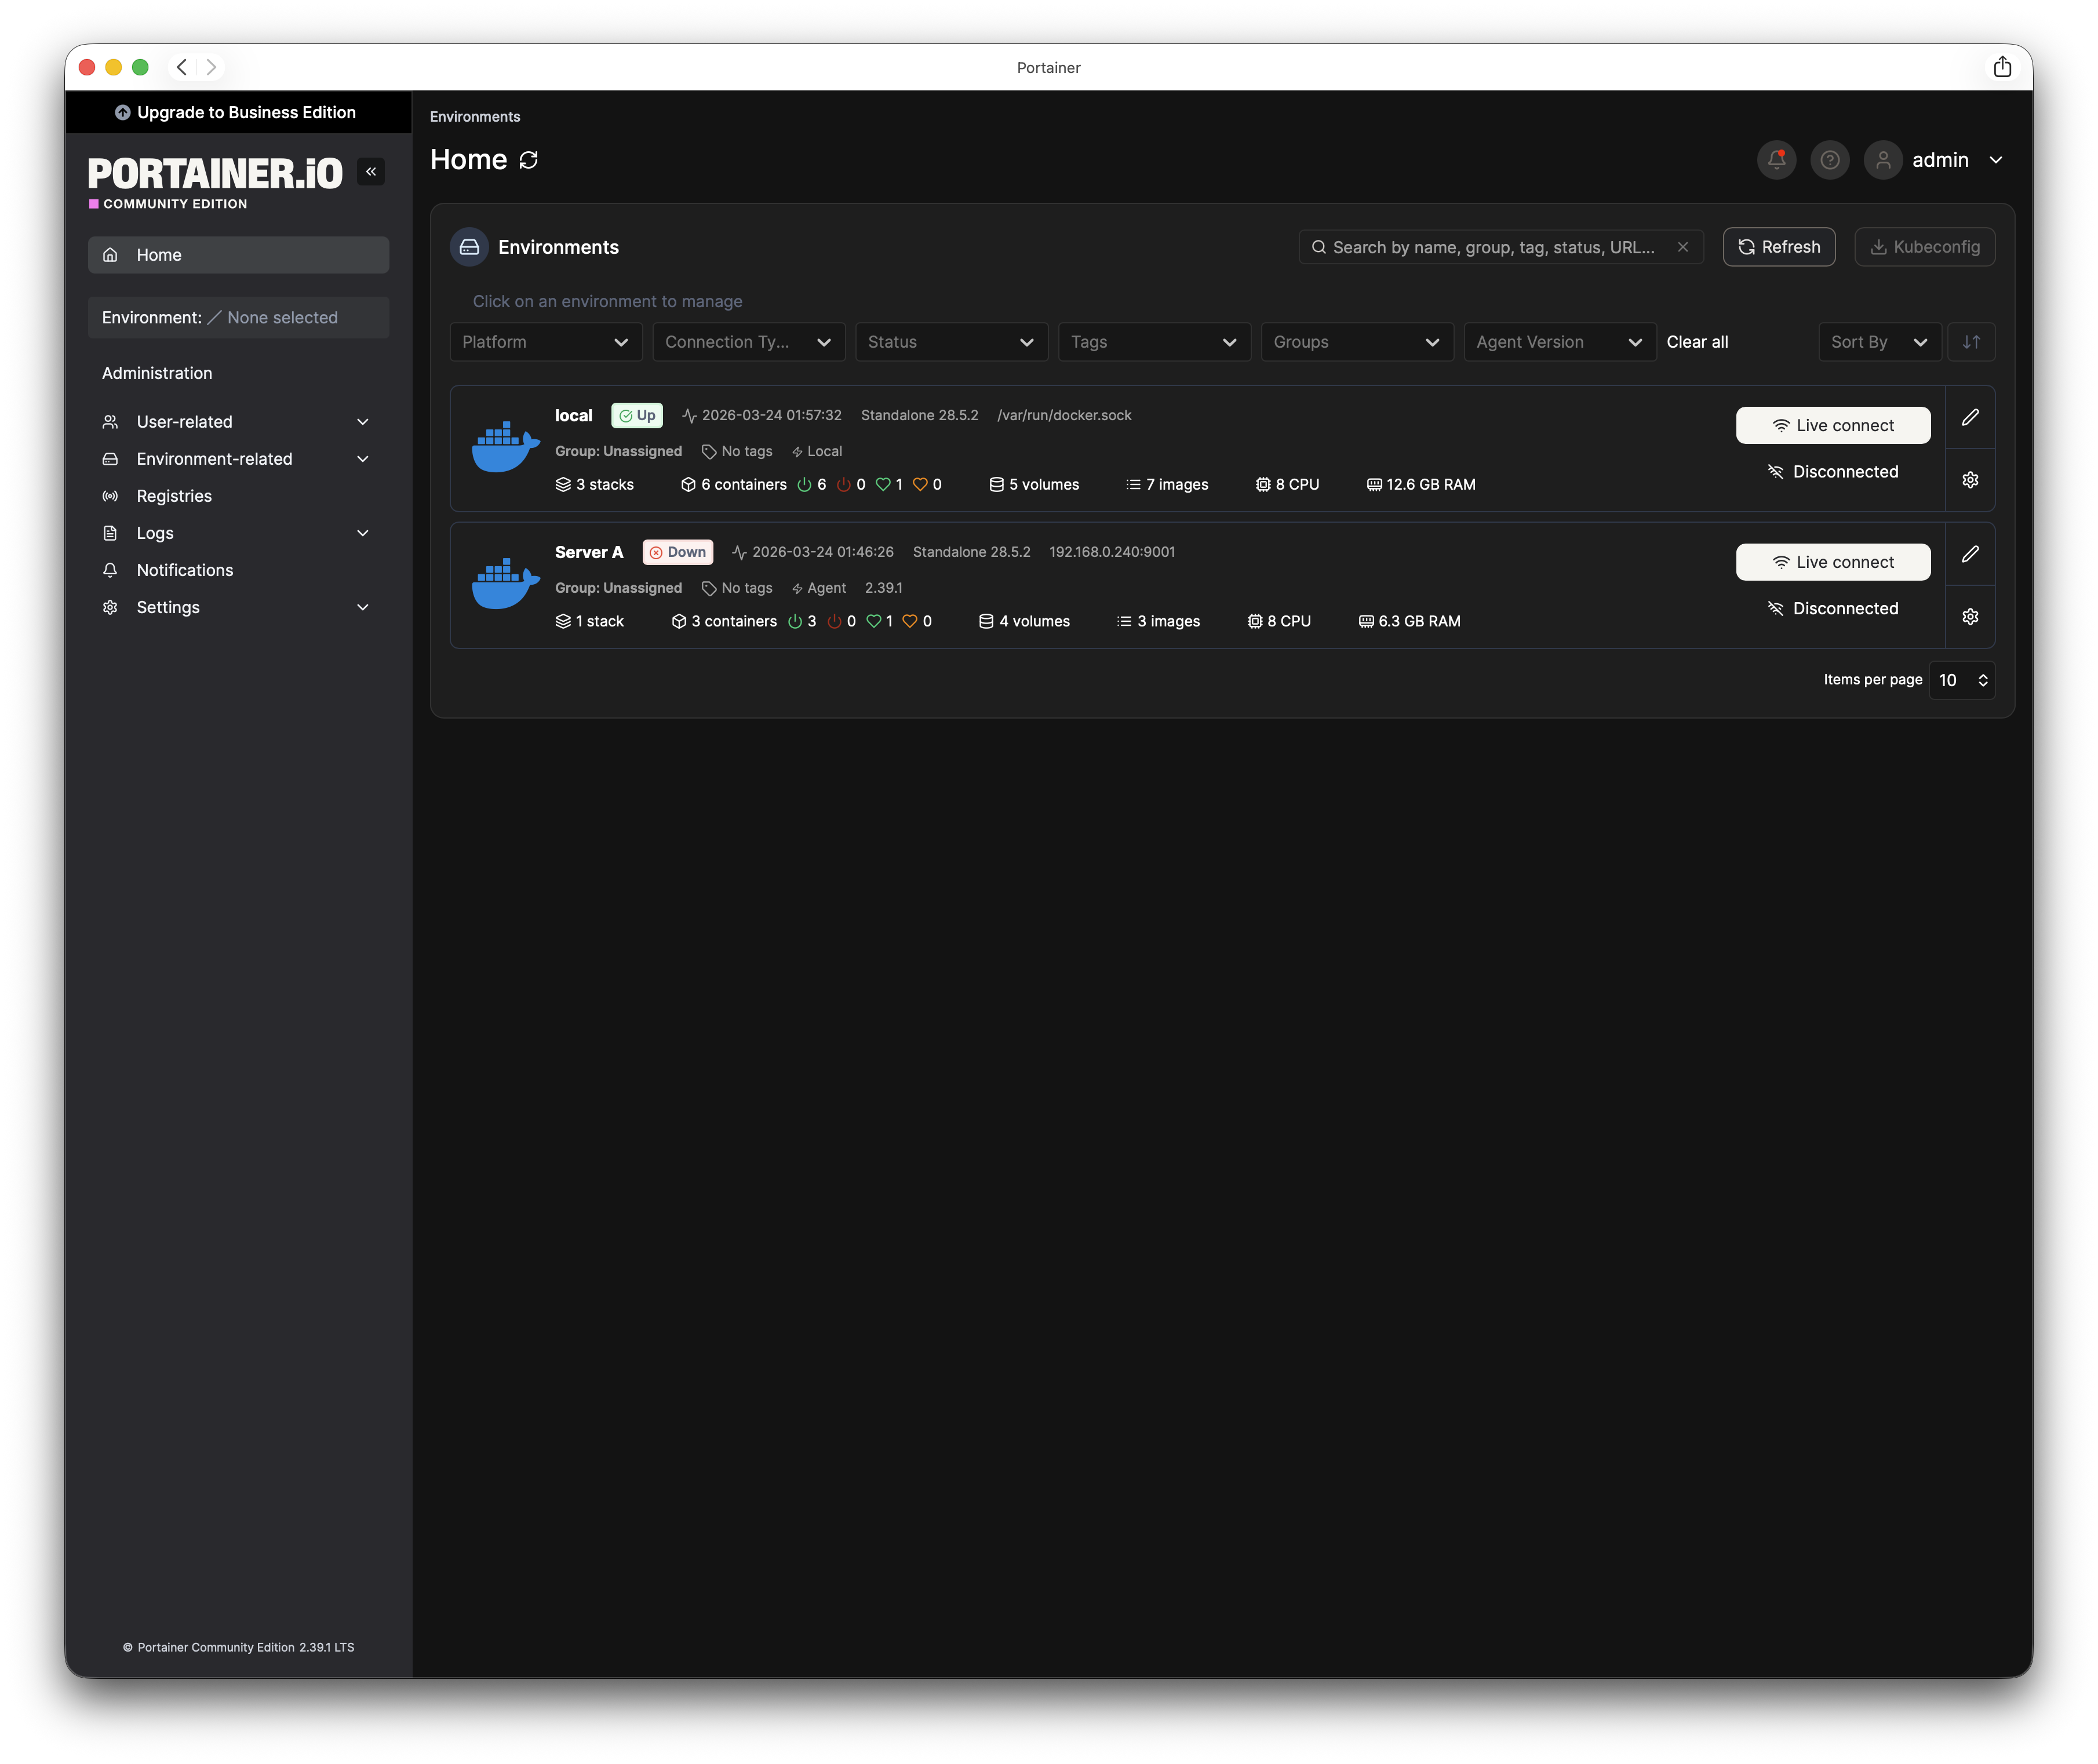
Task: Click Clear all filters link
Action: pyautogui.click(x=1696, y=342)
